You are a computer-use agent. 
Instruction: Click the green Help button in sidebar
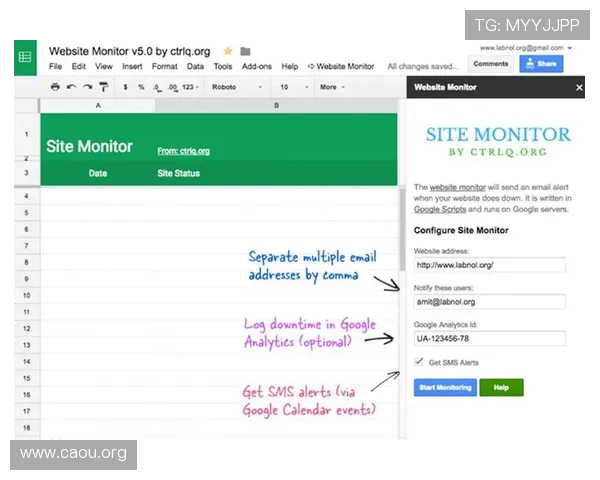tap(501, 387)
